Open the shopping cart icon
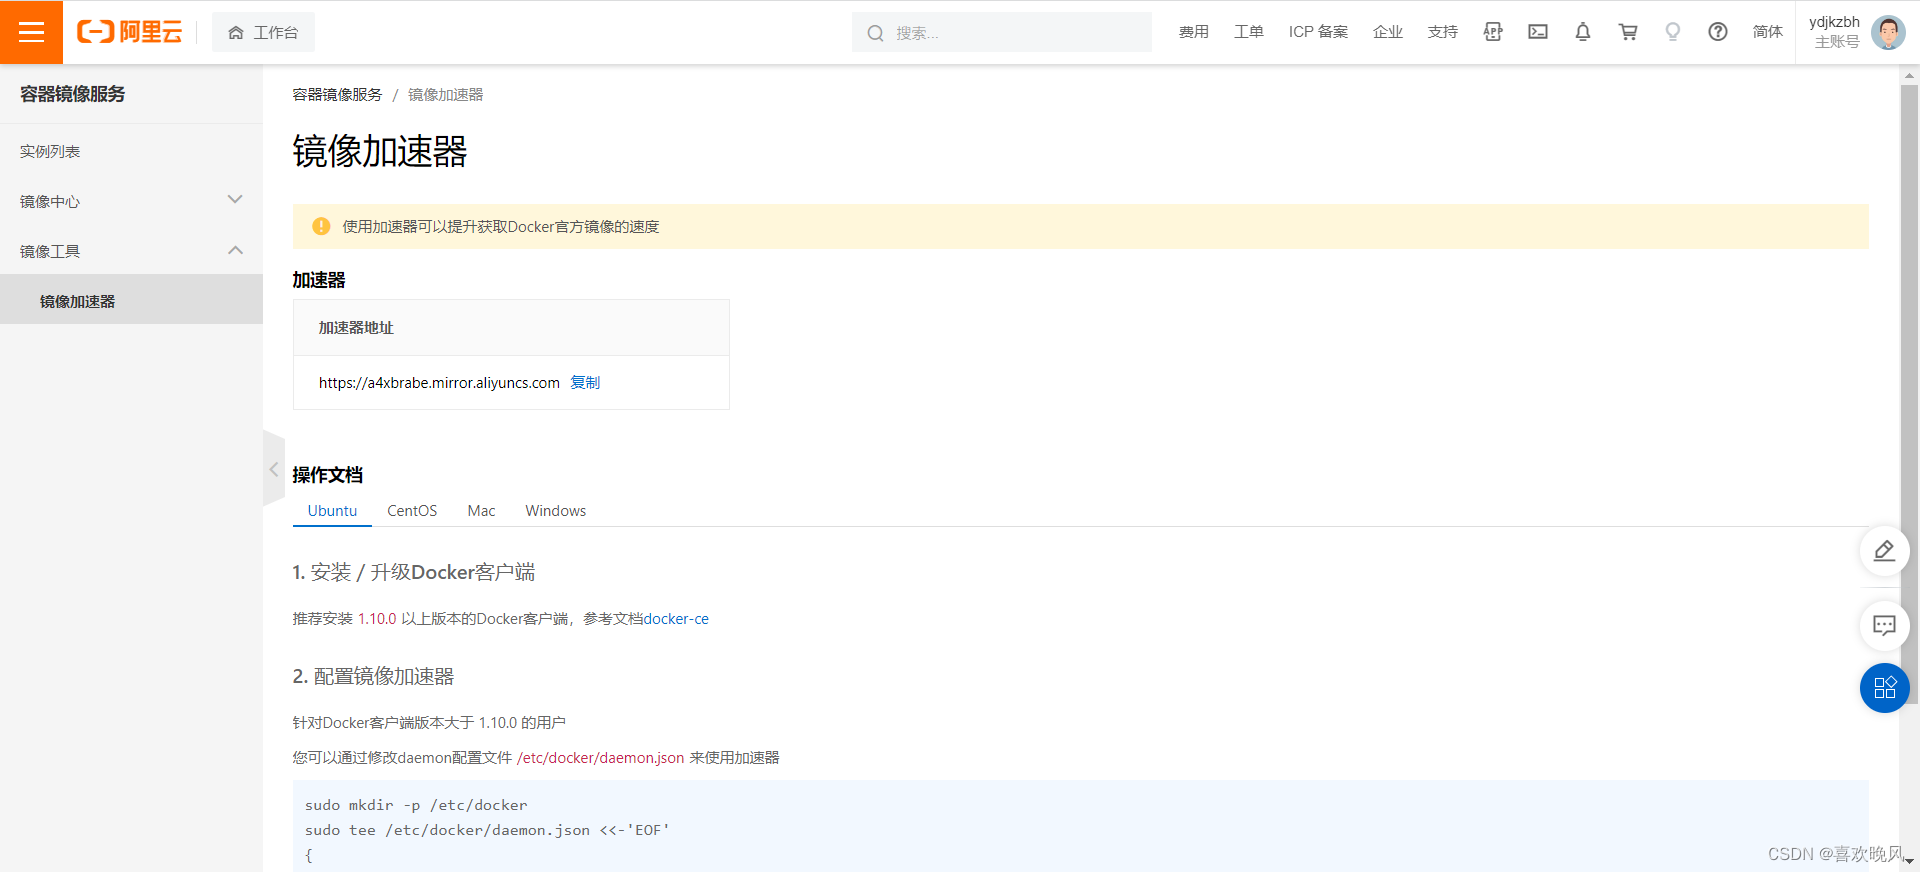 pyautogui.click(x=1628, y=32)
